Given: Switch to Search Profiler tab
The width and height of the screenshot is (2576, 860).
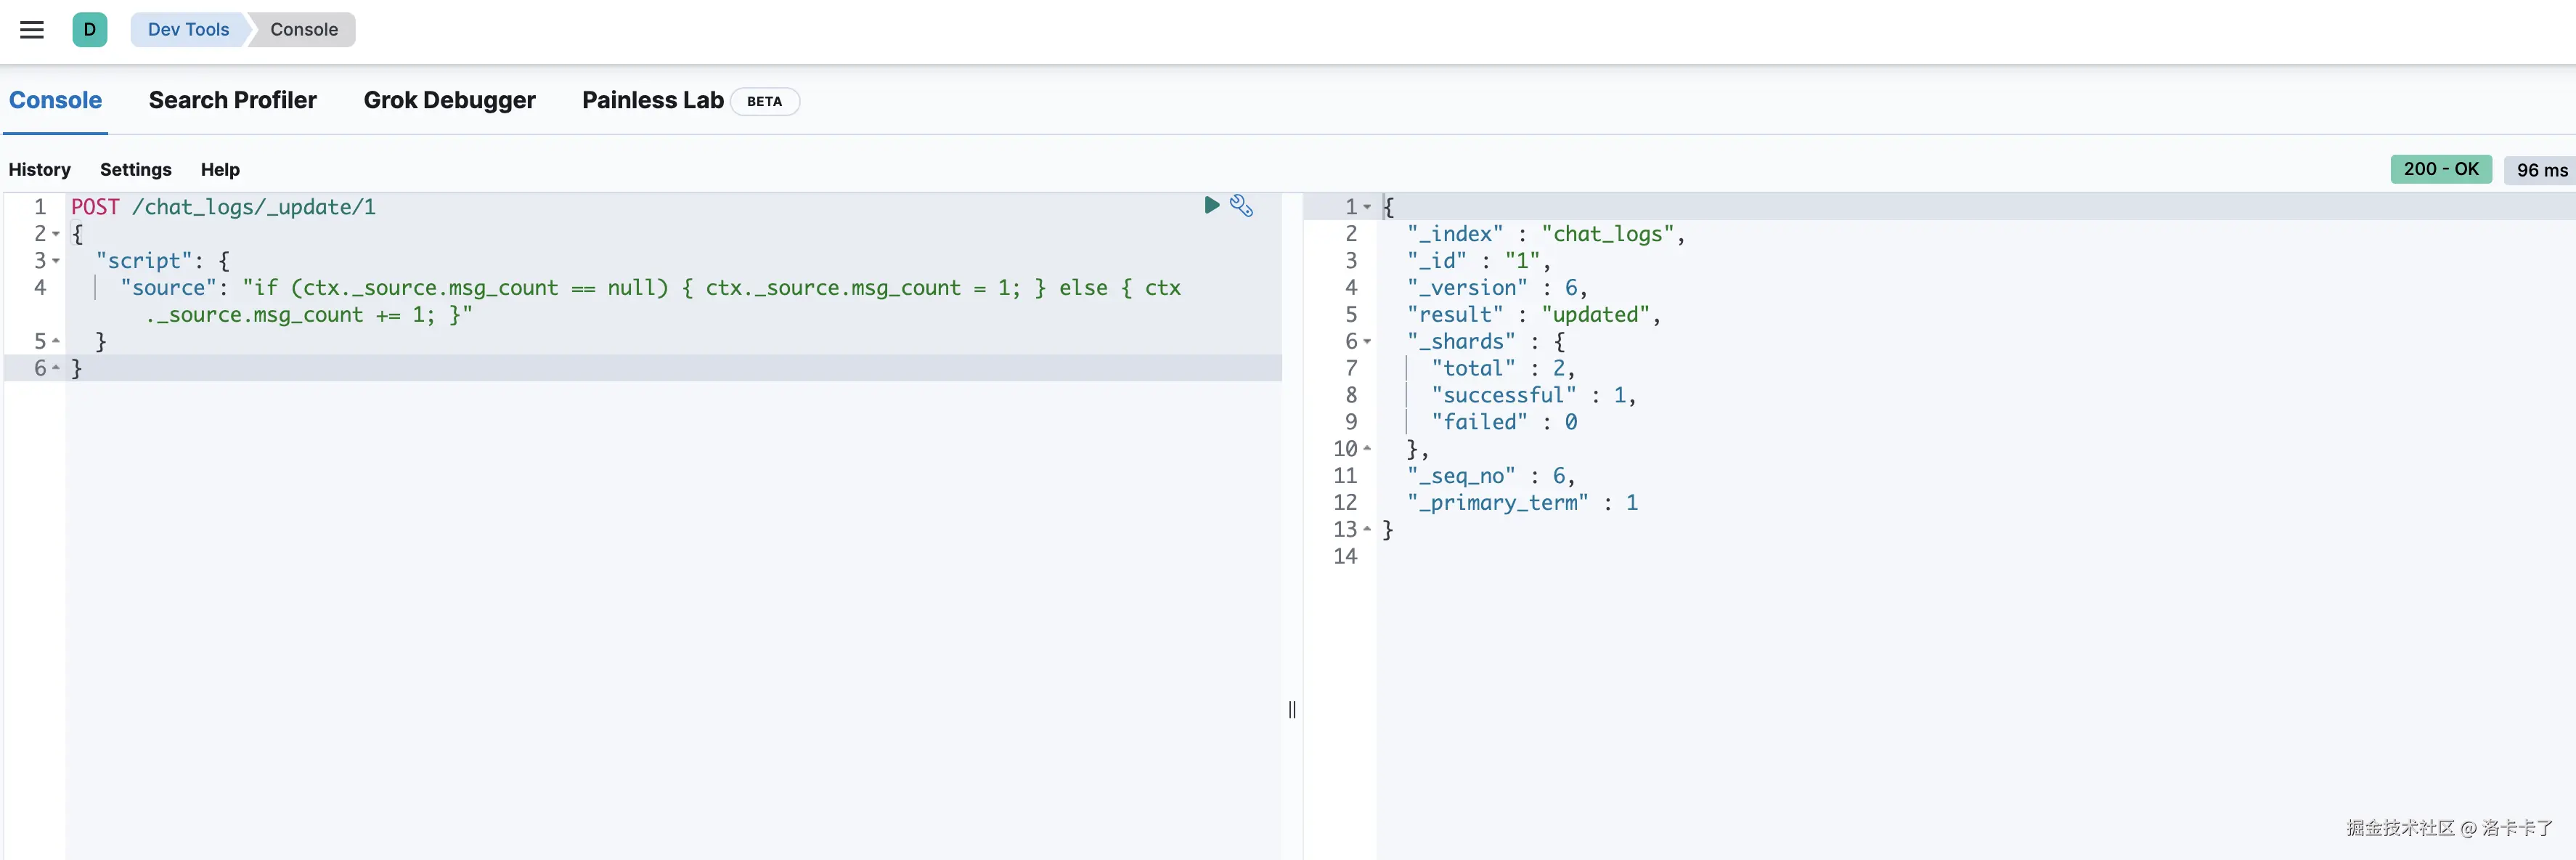Looking at the screenshot, I should point(232,100).
